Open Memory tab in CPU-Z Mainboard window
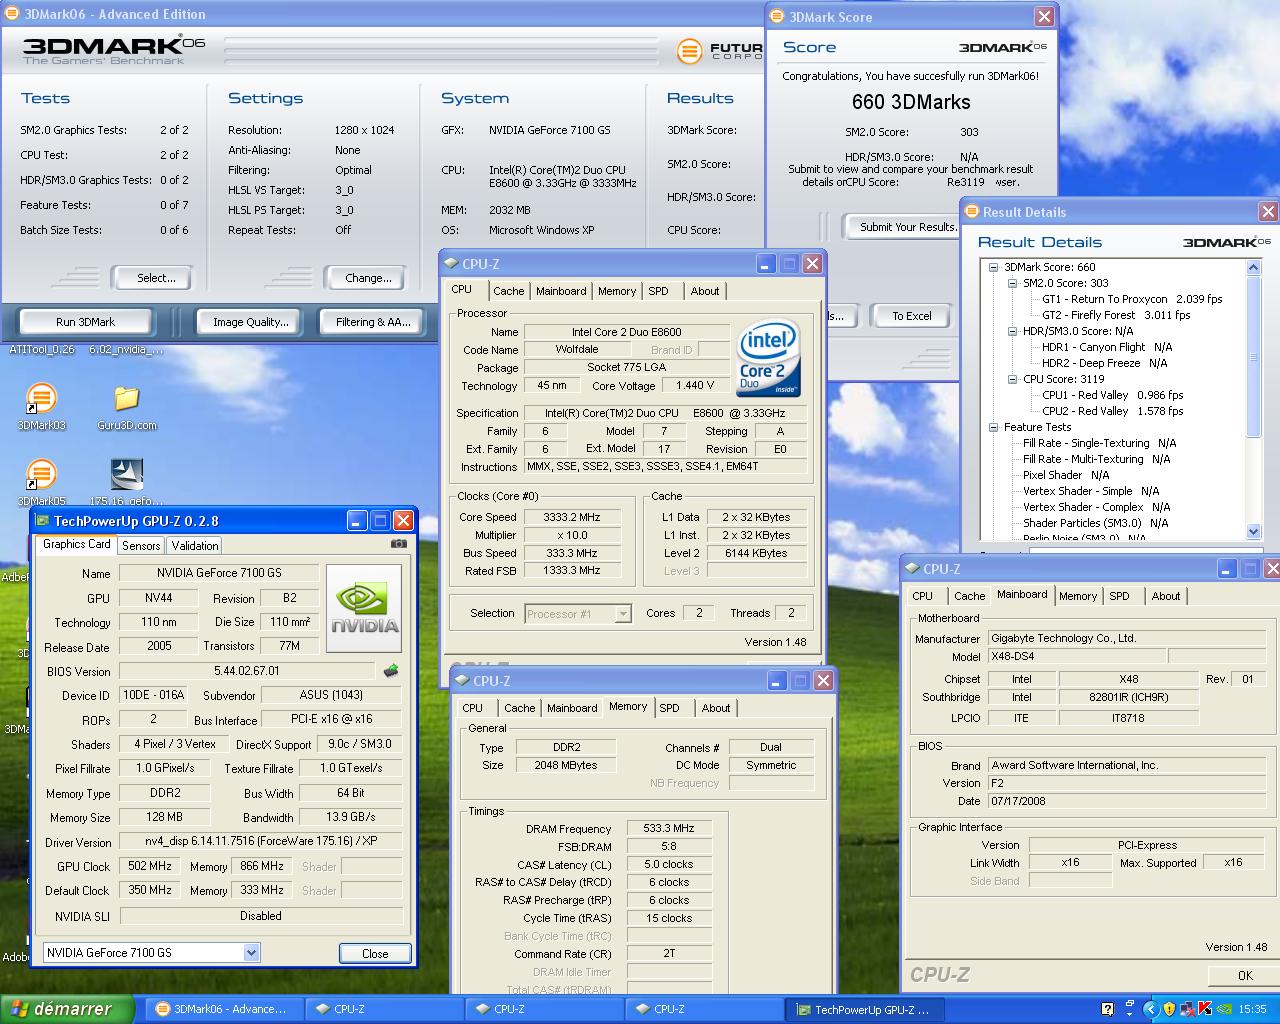 pos(1078,596)
